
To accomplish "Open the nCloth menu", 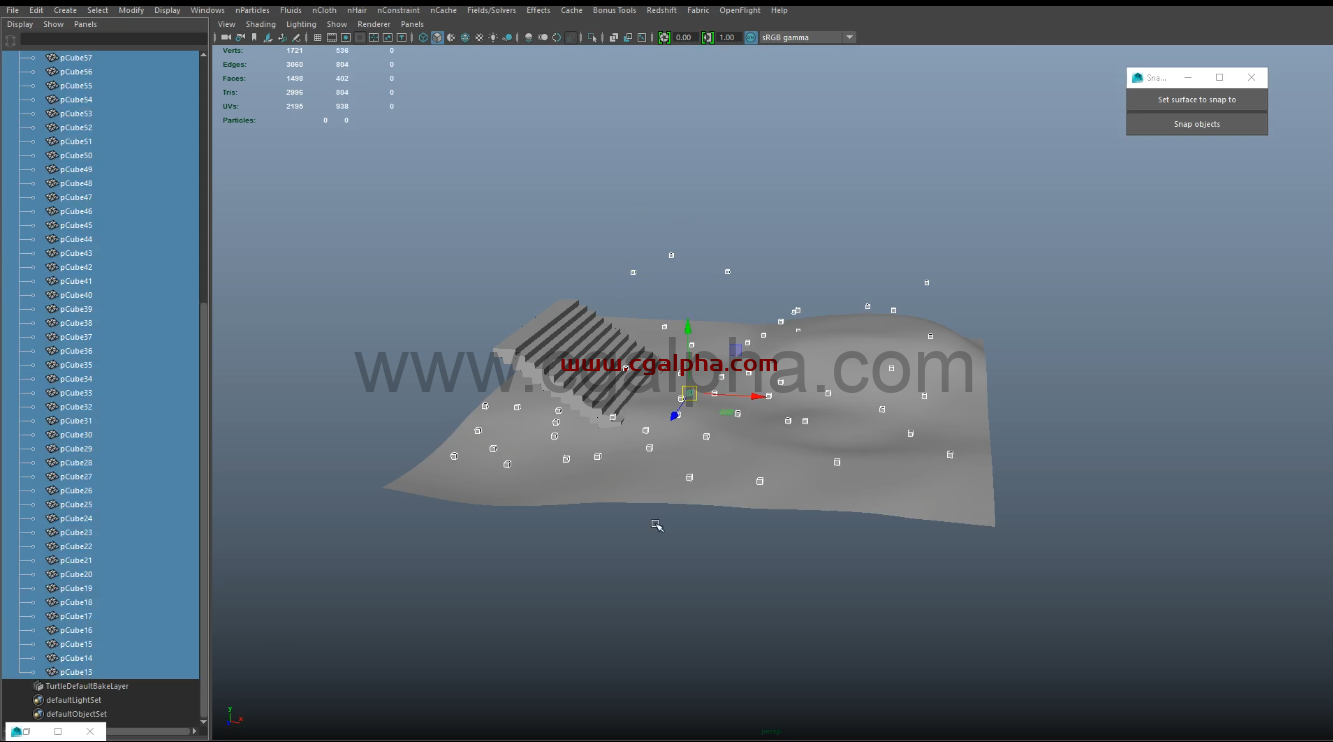I will (324, 10).
